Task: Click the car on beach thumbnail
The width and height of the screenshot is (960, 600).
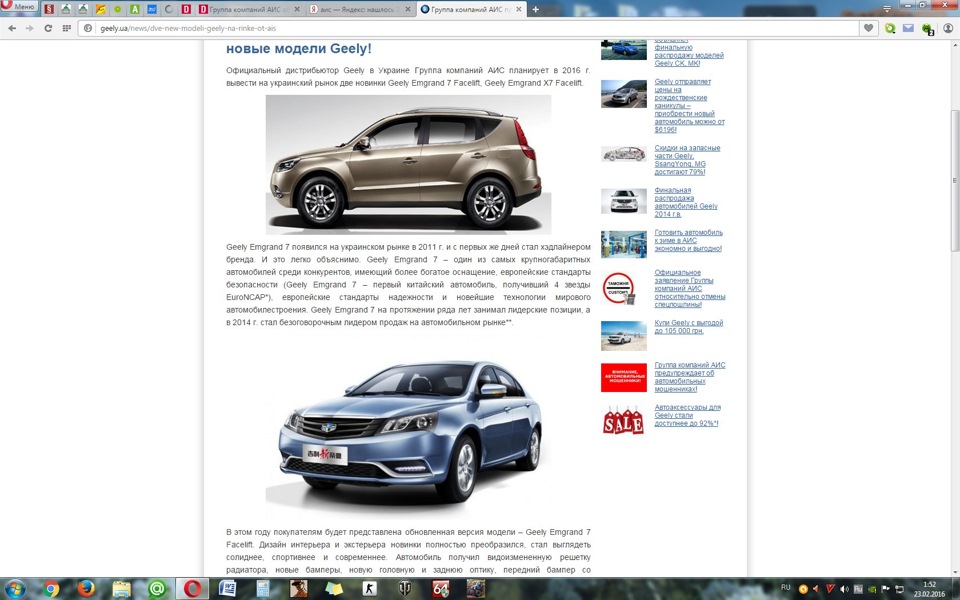Action: coord(623,336)
